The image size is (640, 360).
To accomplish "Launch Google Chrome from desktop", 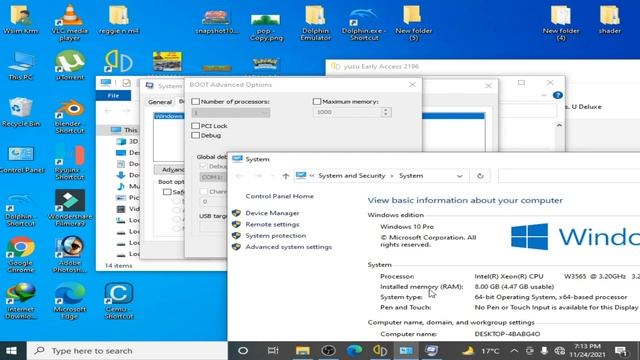I will tap(21, 254).
